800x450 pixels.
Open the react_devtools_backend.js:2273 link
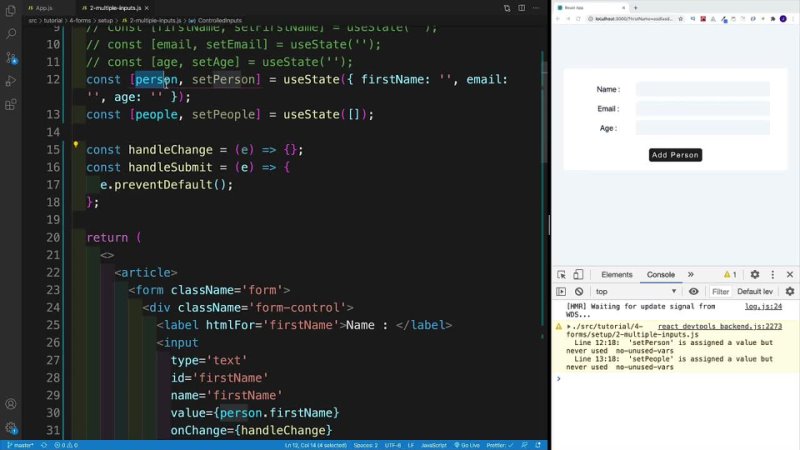[x=720, y=327]
